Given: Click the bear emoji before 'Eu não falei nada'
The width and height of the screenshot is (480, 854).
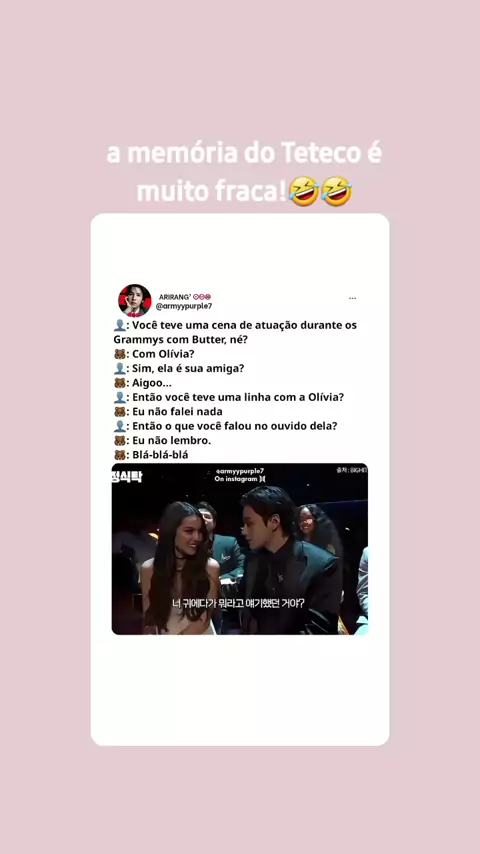Looking at the screenshot, I should (x=119, y=412).
